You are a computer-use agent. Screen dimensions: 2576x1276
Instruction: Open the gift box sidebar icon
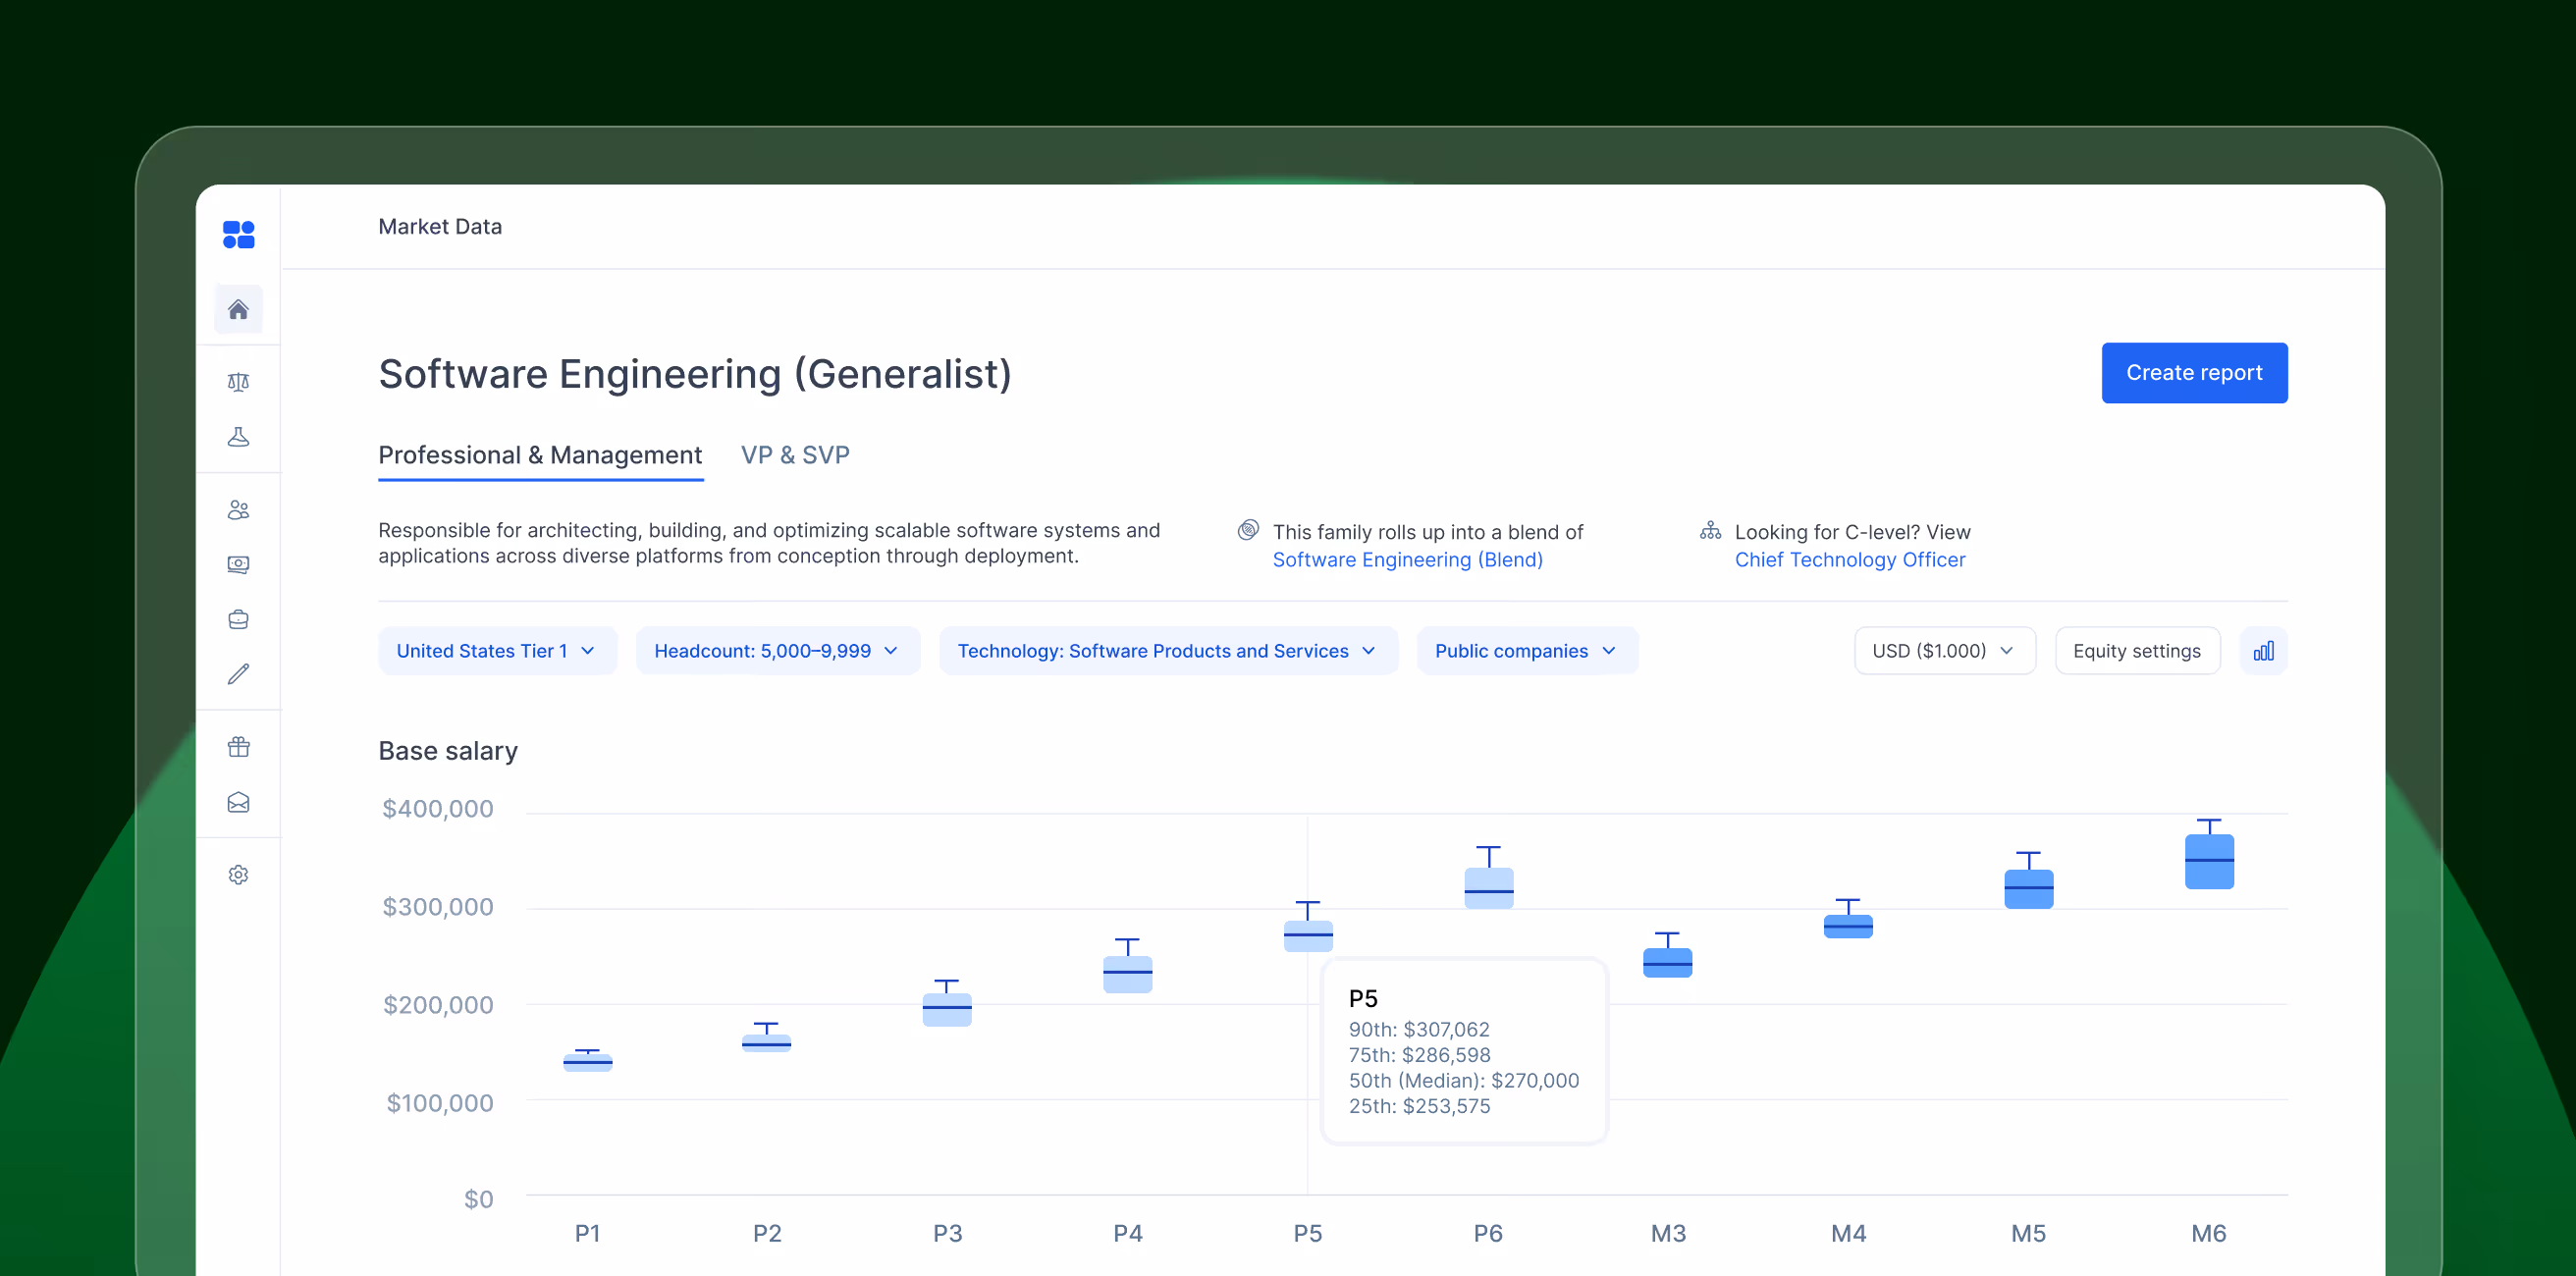[x=238, y=747]
